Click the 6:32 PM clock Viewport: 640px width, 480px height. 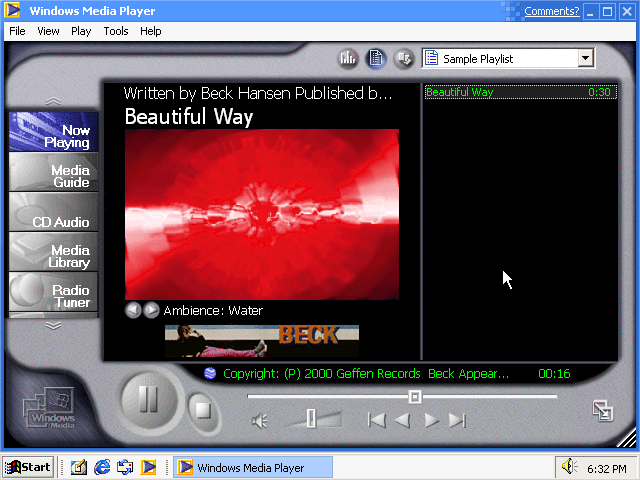coord(607,469)
